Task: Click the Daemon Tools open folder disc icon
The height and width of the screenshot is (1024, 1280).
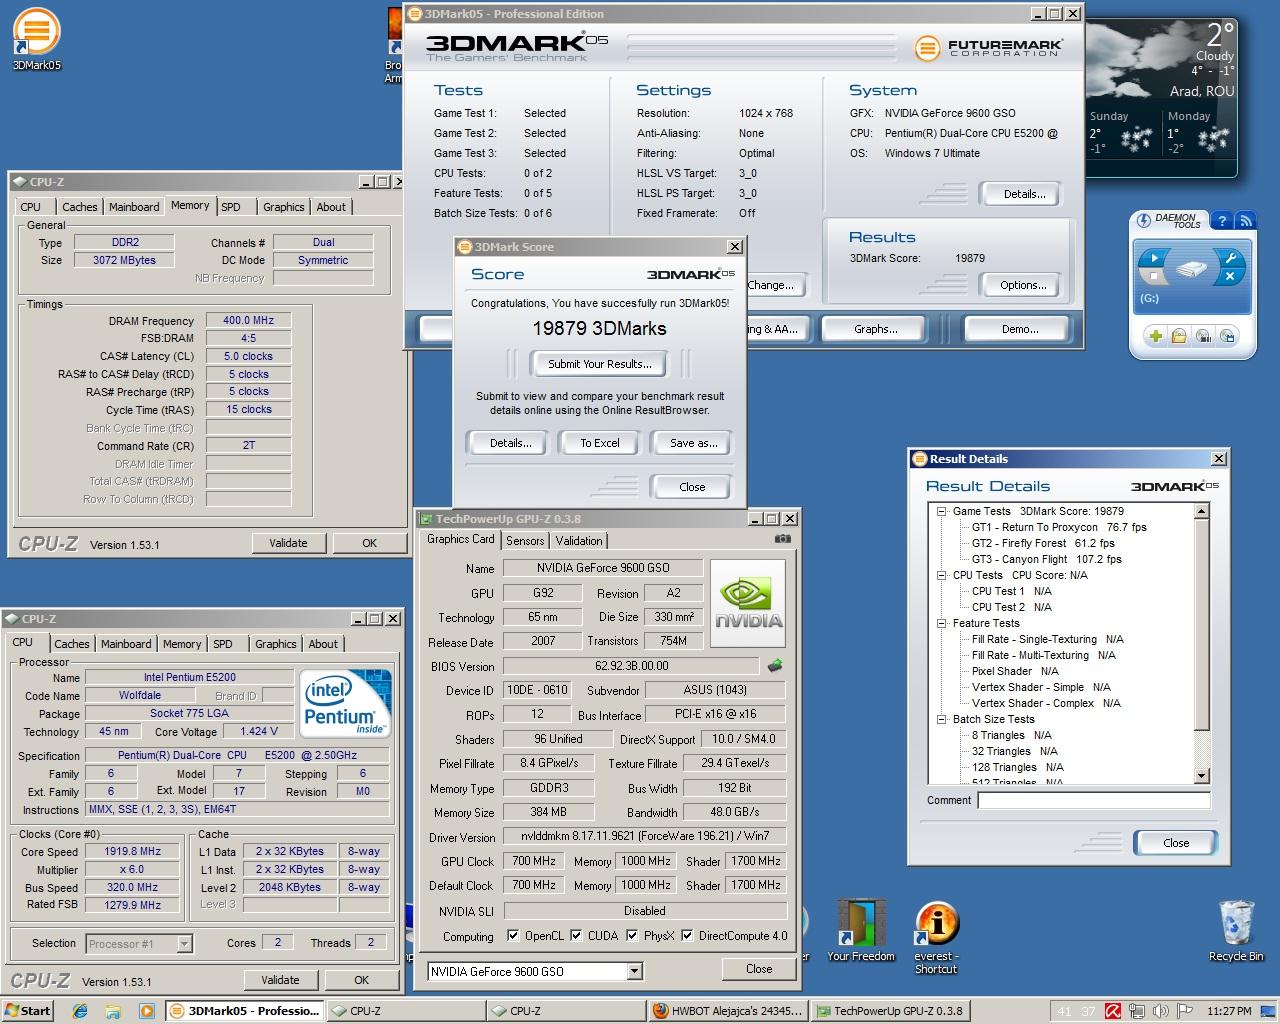Action: (1179, 336)
